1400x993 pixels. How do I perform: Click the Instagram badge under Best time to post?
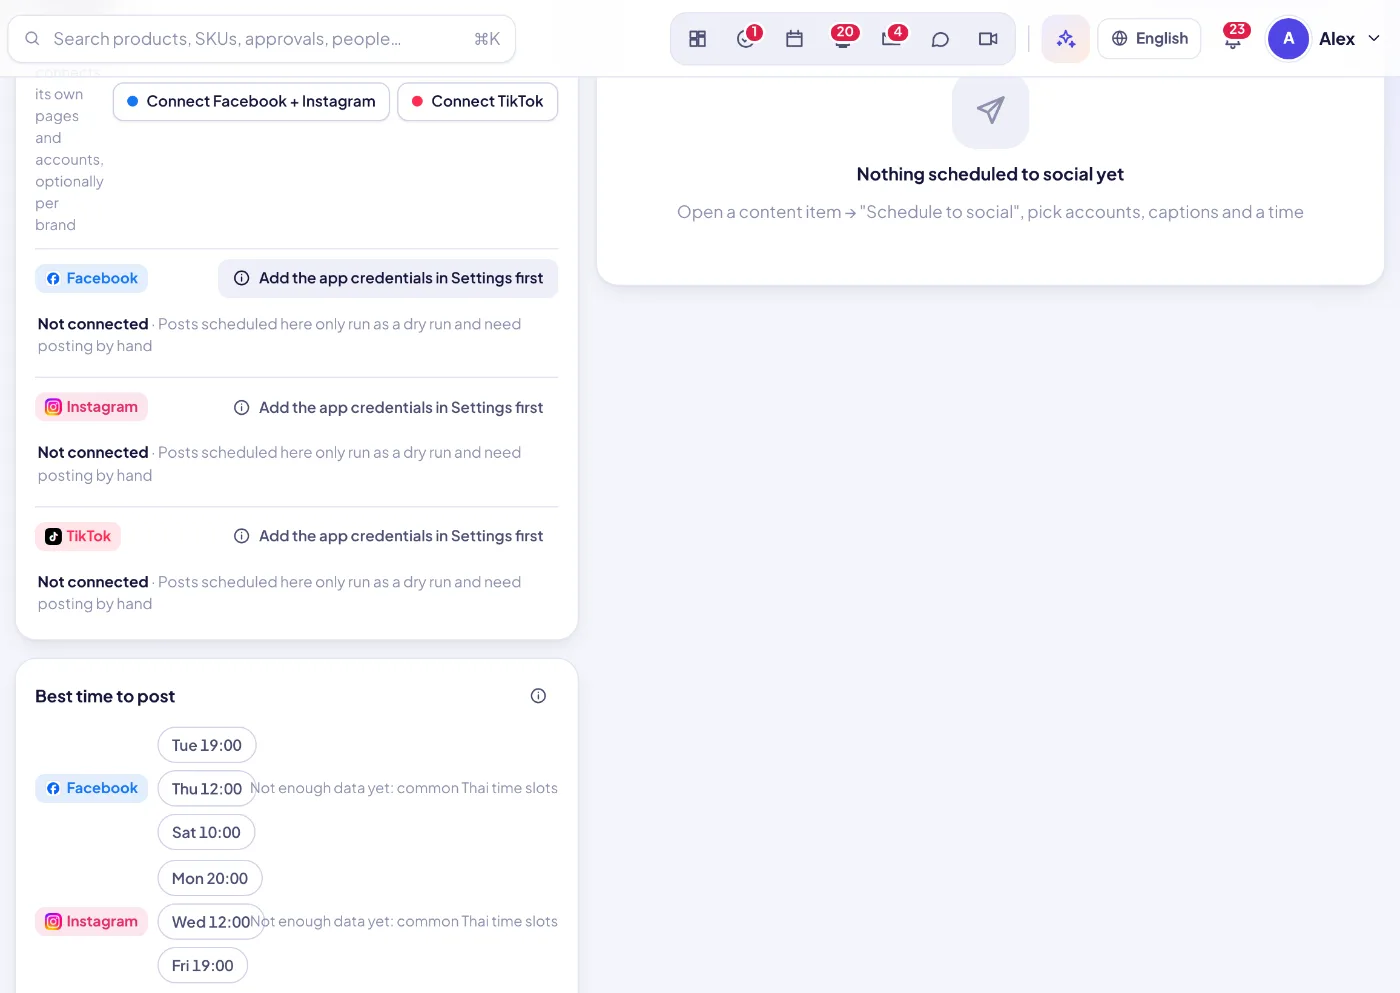click(92, 922)
